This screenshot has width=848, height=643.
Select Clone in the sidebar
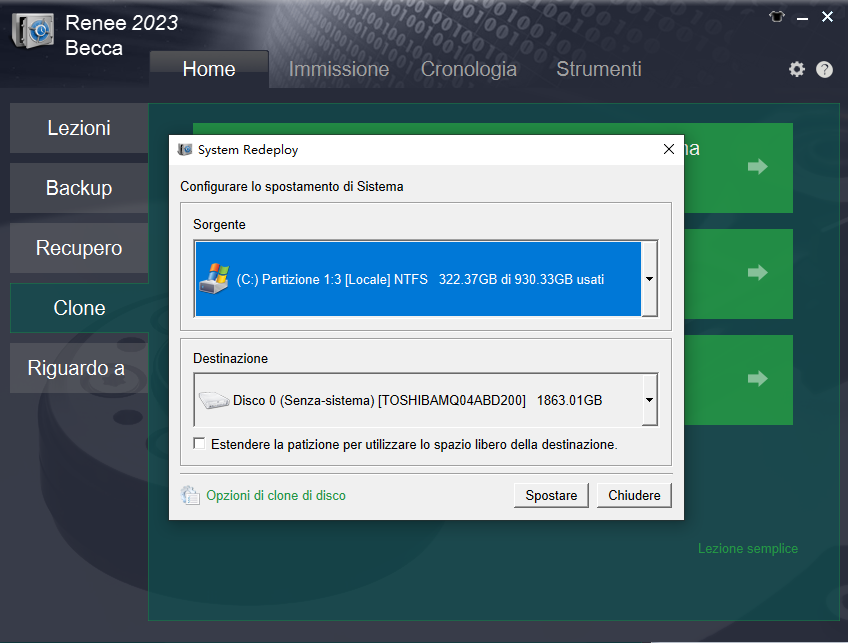(x=79, y=308)
